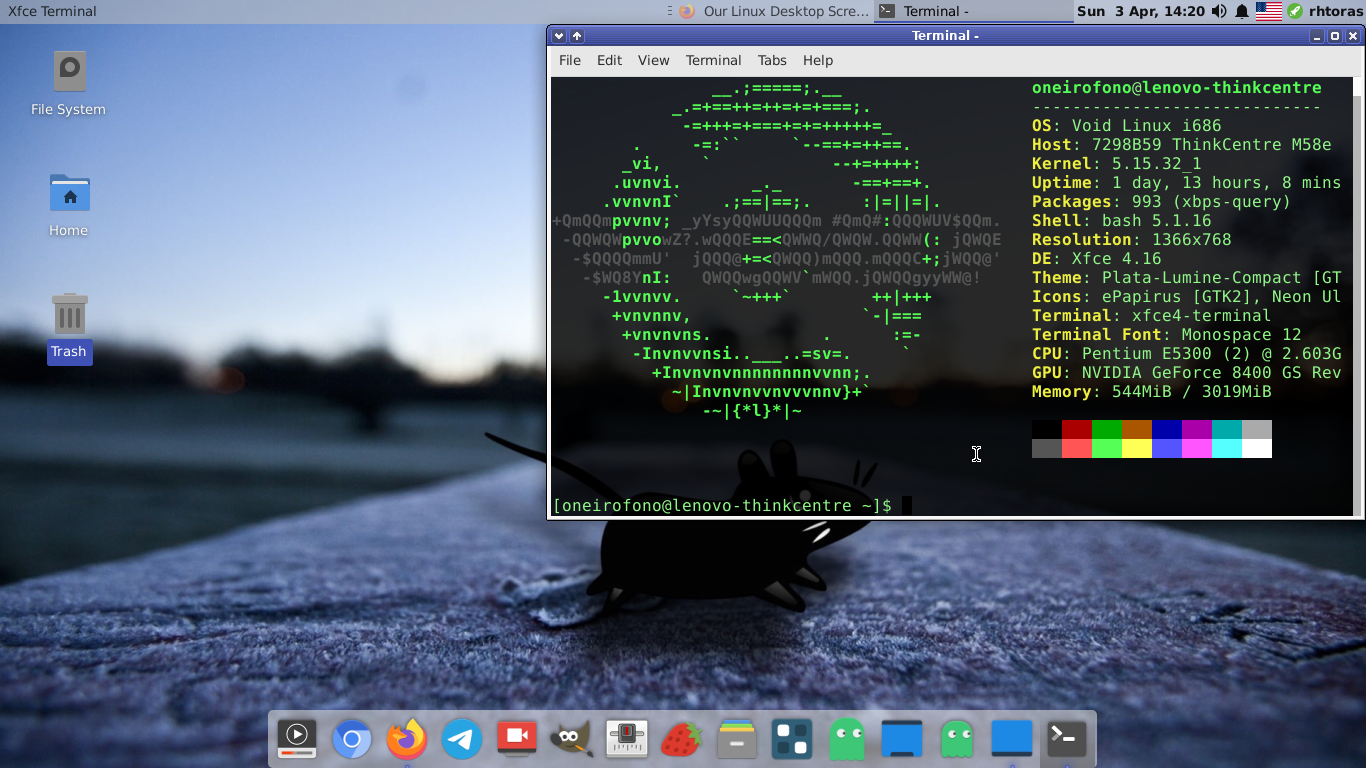Image resolution: width=1366 pixels, height=768 pixels.
Task: Click the 'OS: Void Linux i686' line
Action: coord(1127,126)
